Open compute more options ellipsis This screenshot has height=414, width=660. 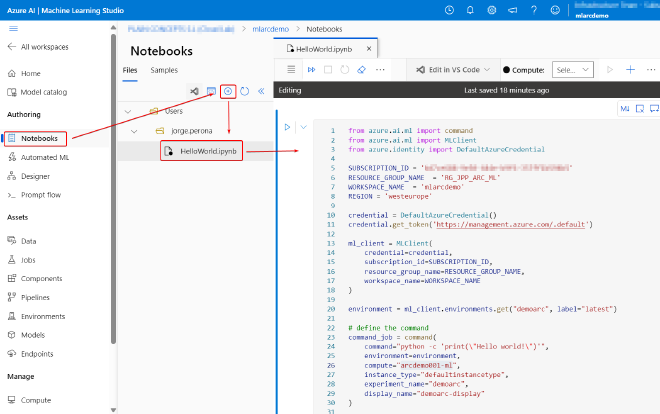[x=651, y=69]
